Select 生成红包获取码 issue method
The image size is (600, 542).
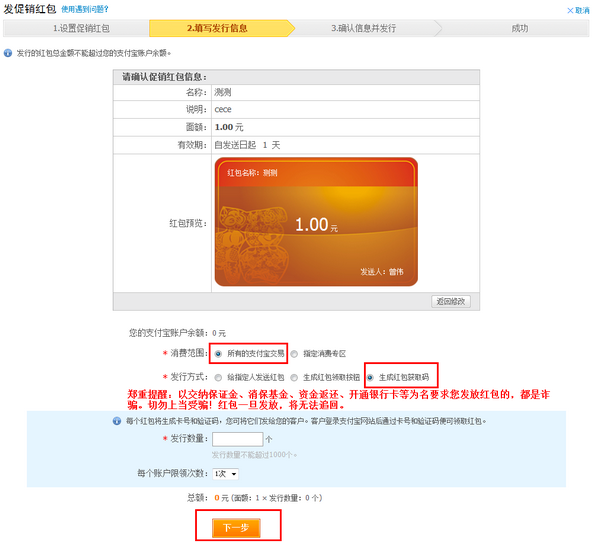pos(371,377)
